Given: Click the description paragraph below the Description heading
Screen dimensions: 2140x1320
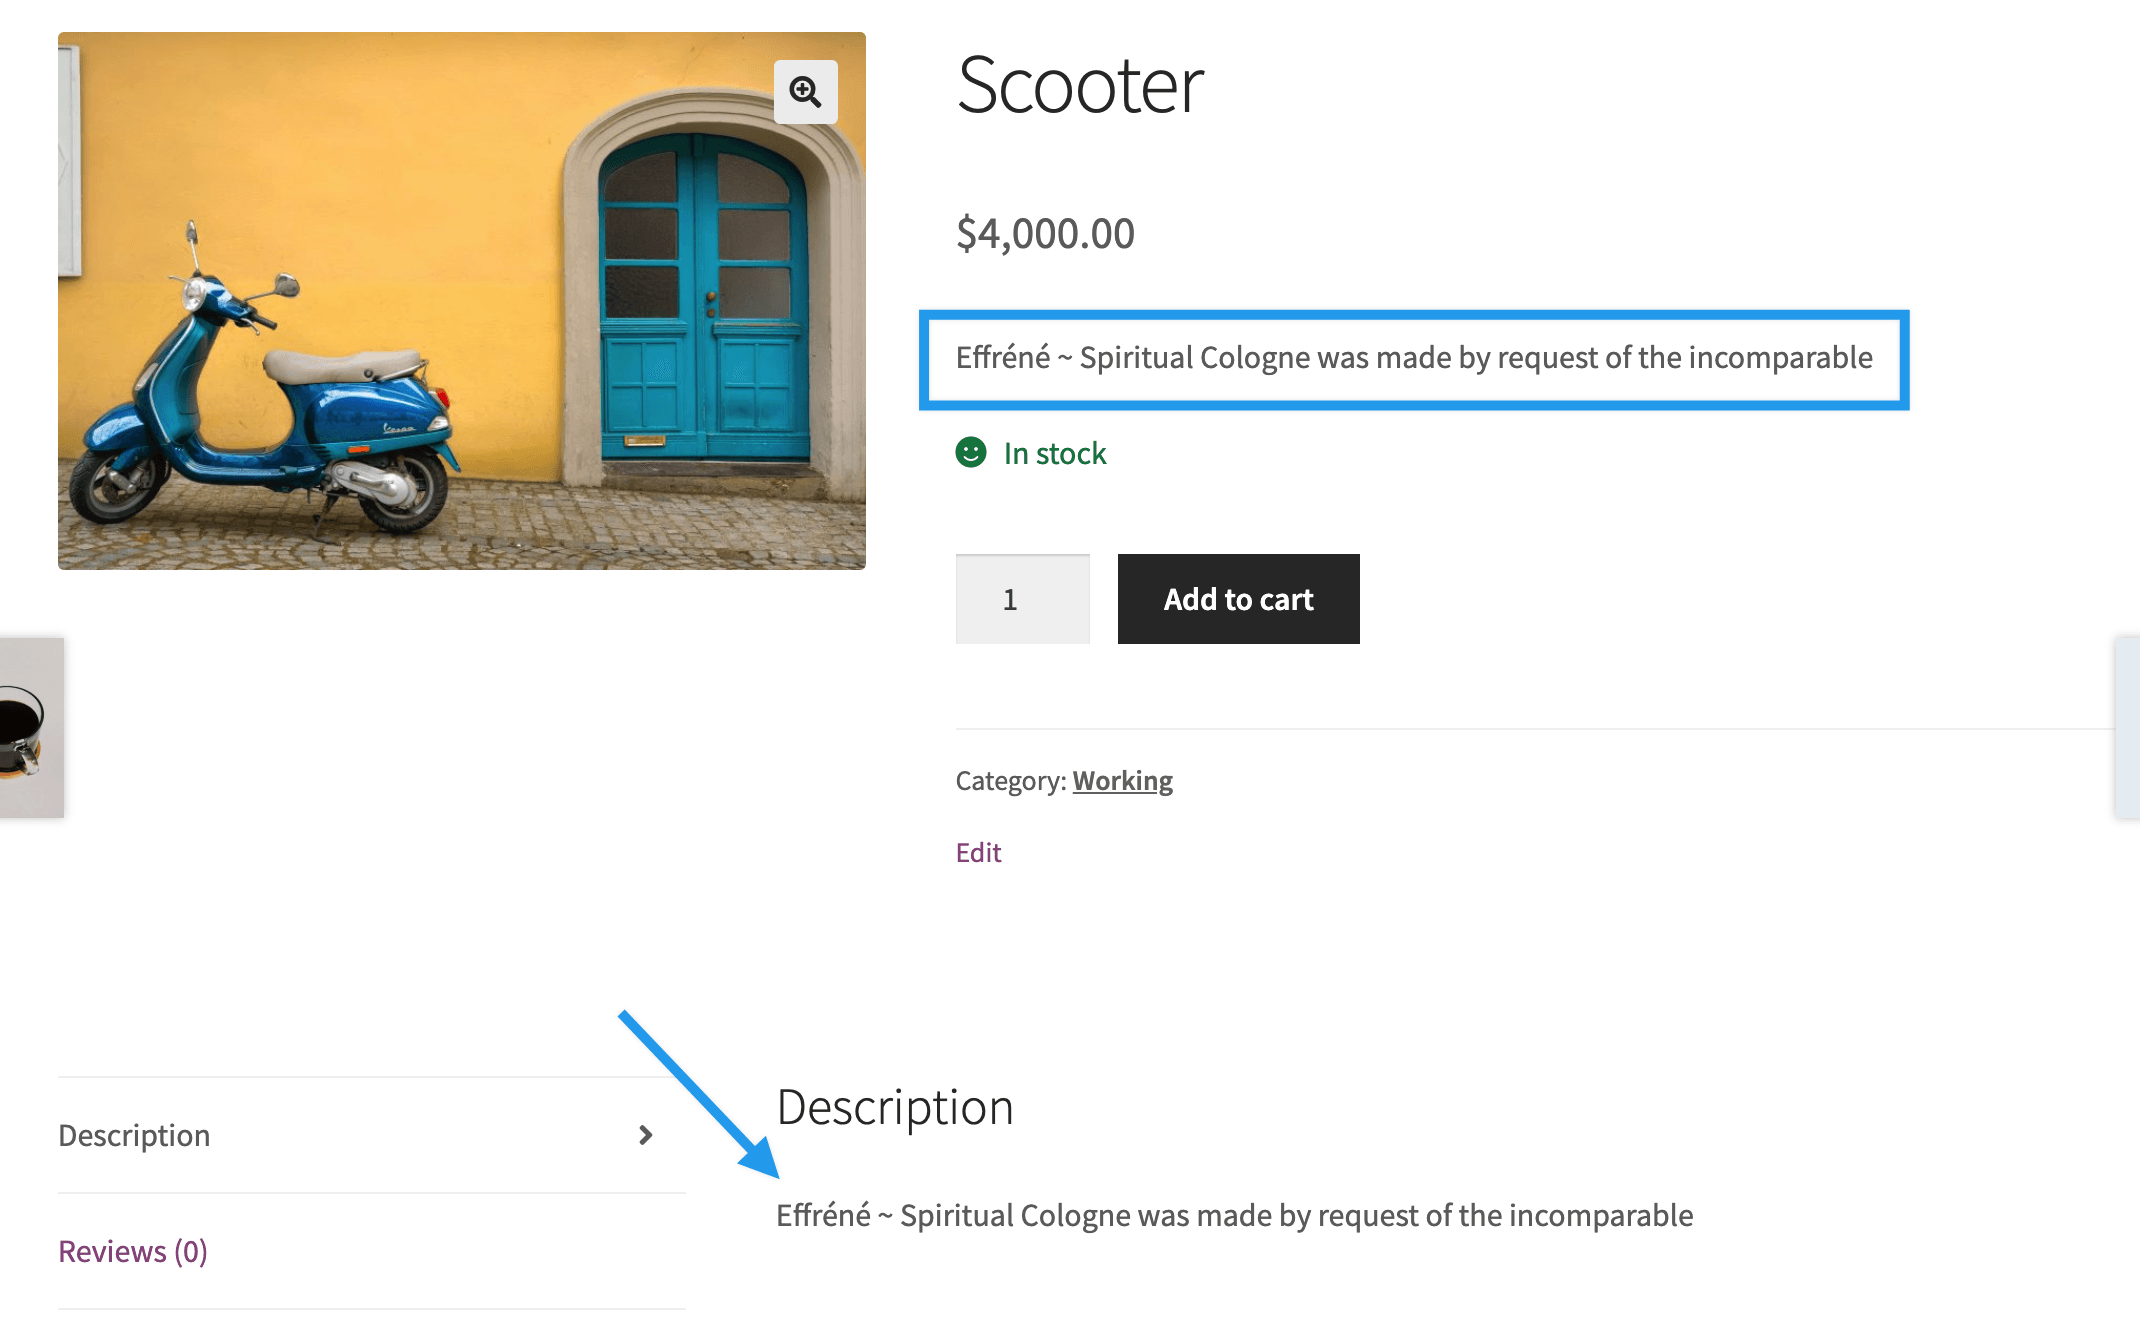Looking at the screenshot, I should coord(1234,1216).
